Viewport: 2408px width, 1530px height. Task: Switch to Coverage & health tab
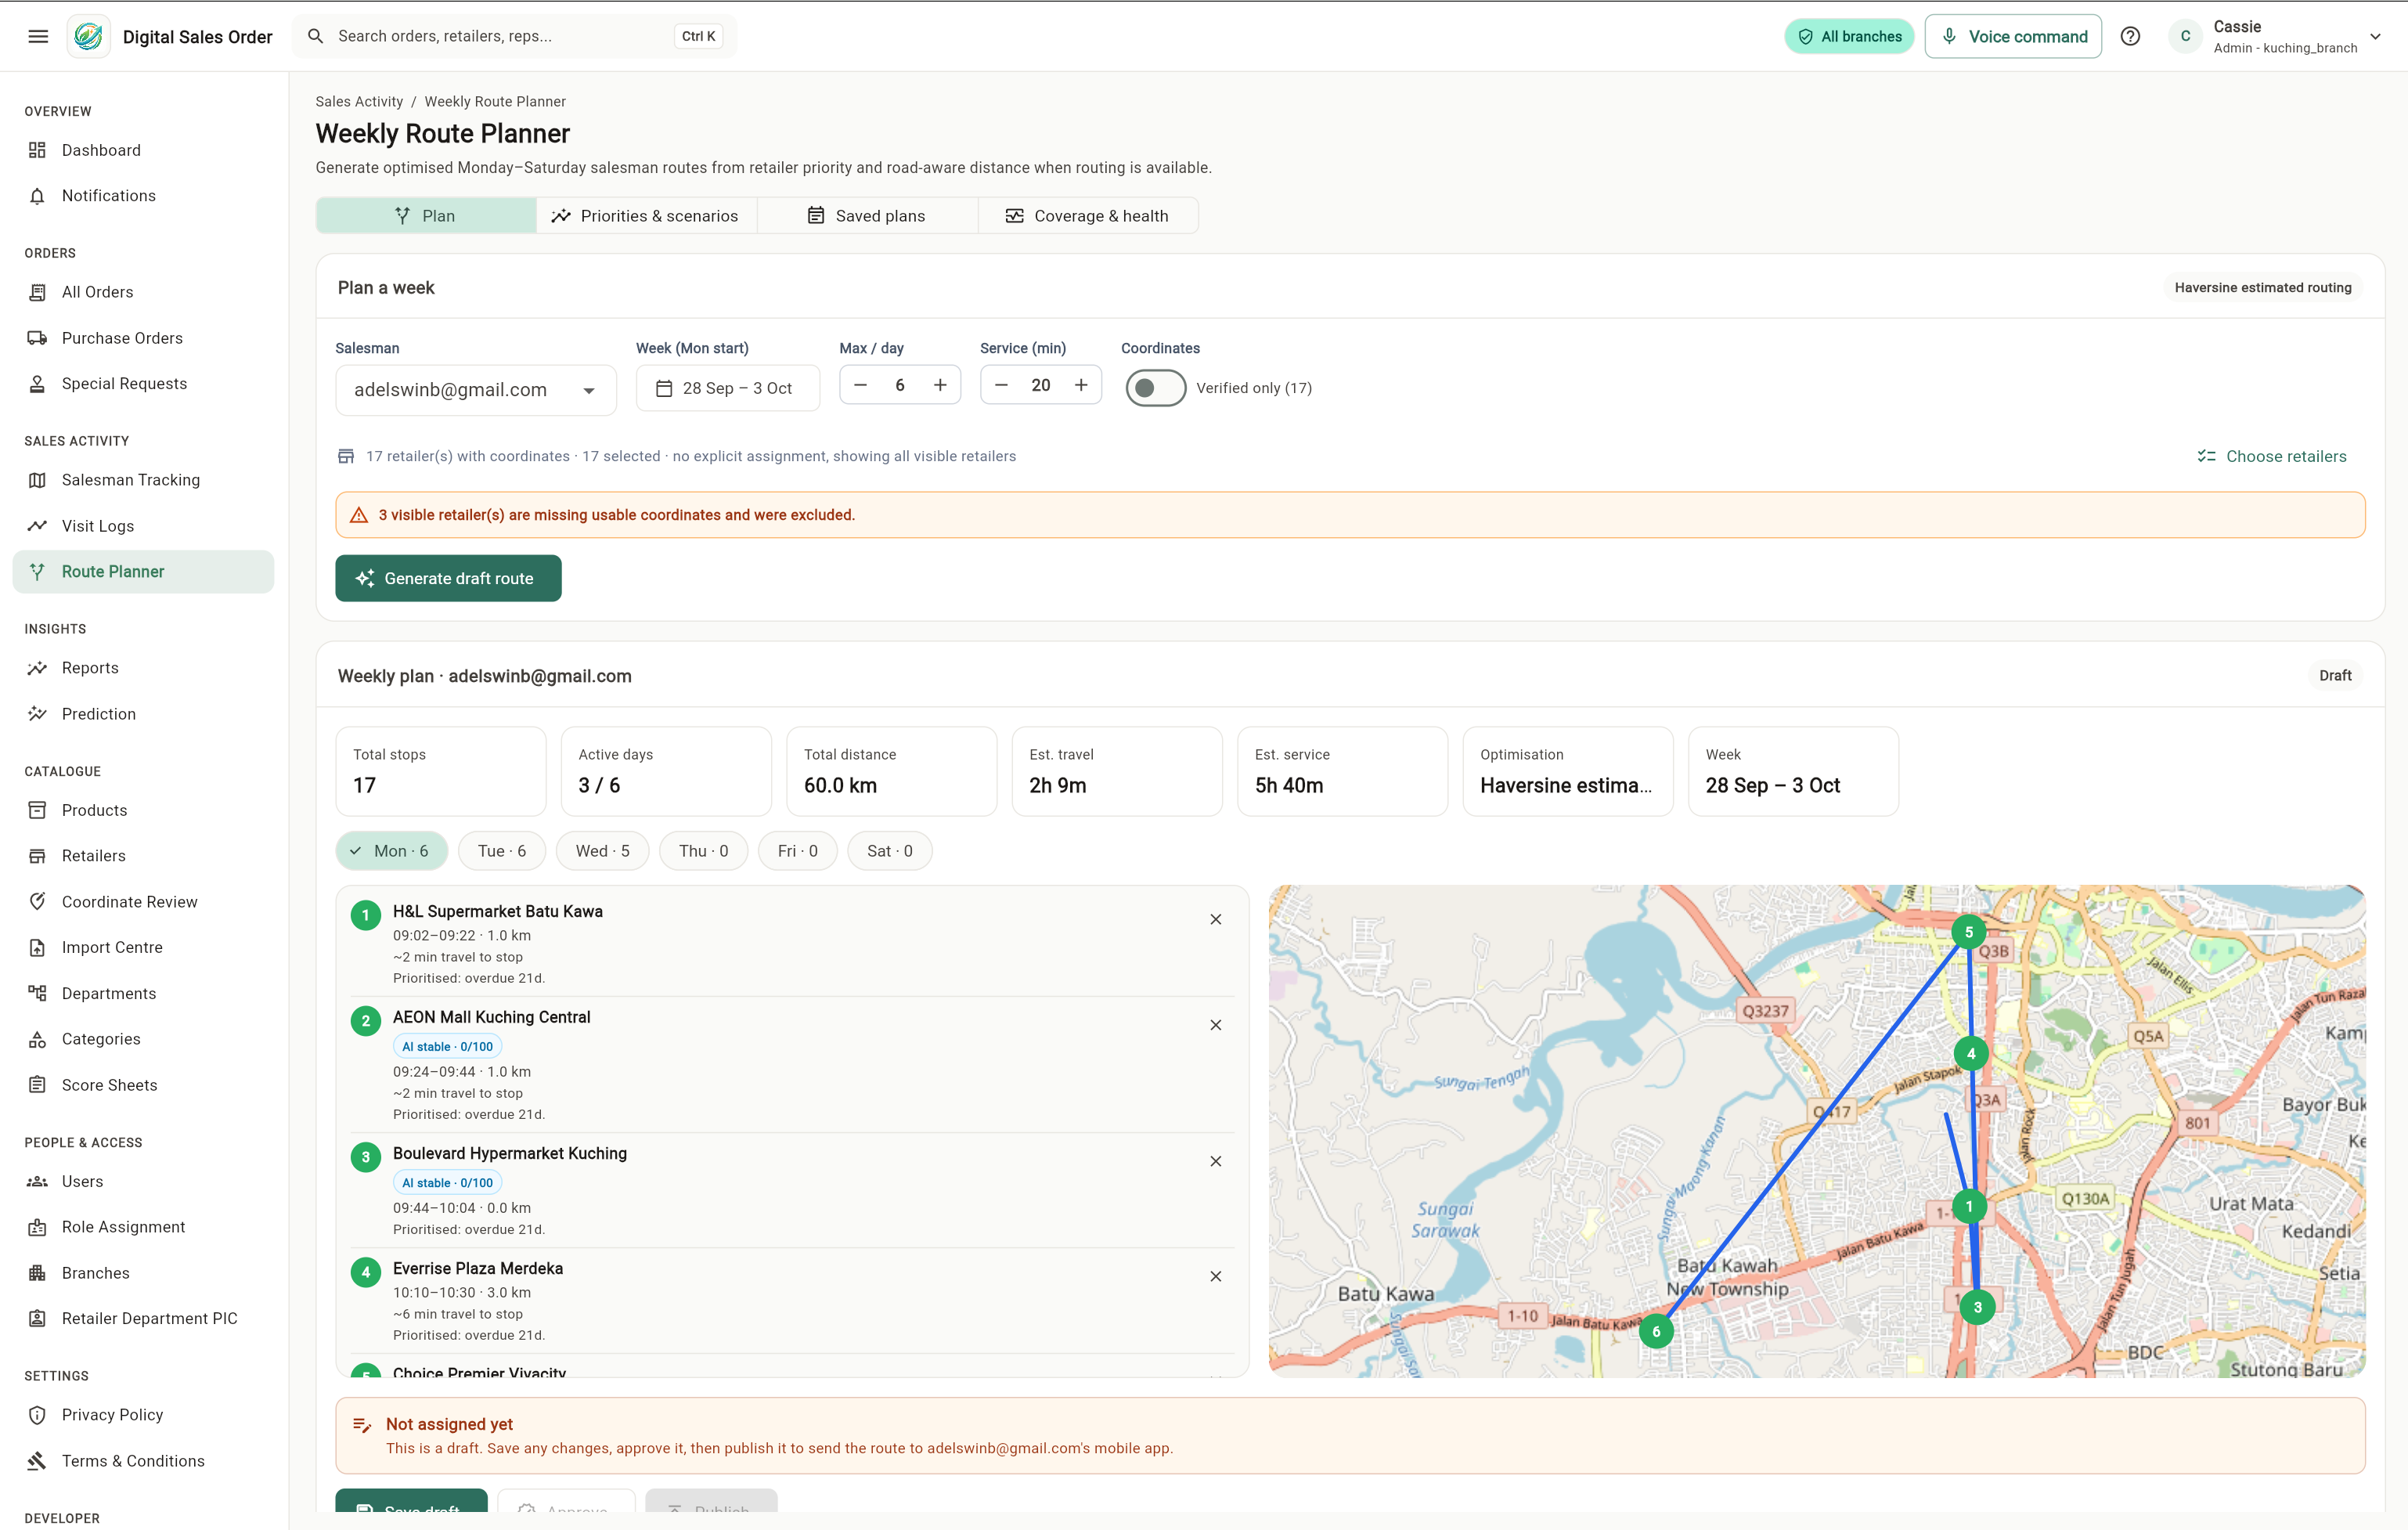[1088, 216]
